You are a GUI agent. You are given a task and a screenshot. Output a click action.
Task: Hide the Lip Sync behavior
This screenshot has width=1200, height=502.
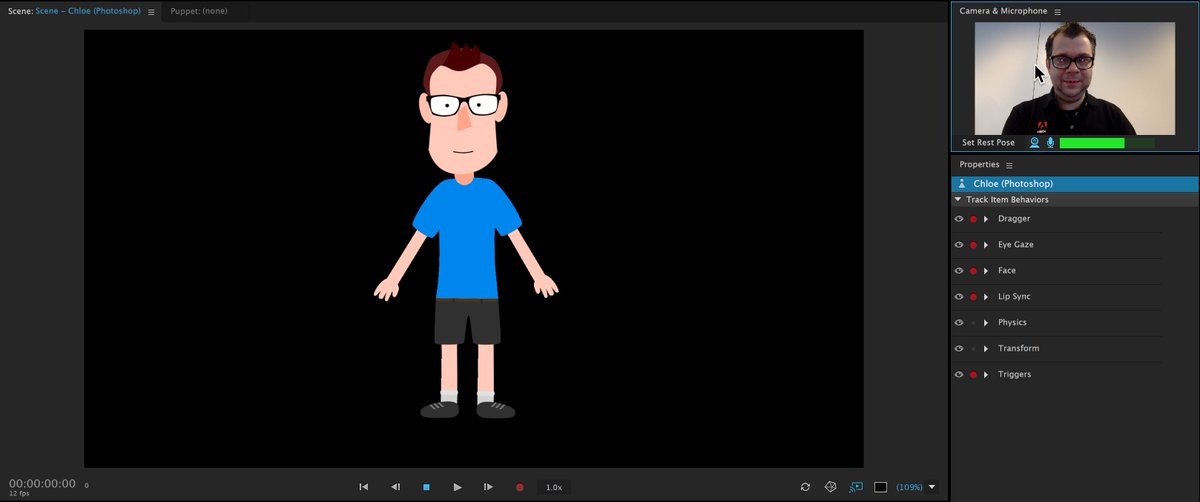coord(959,297)
